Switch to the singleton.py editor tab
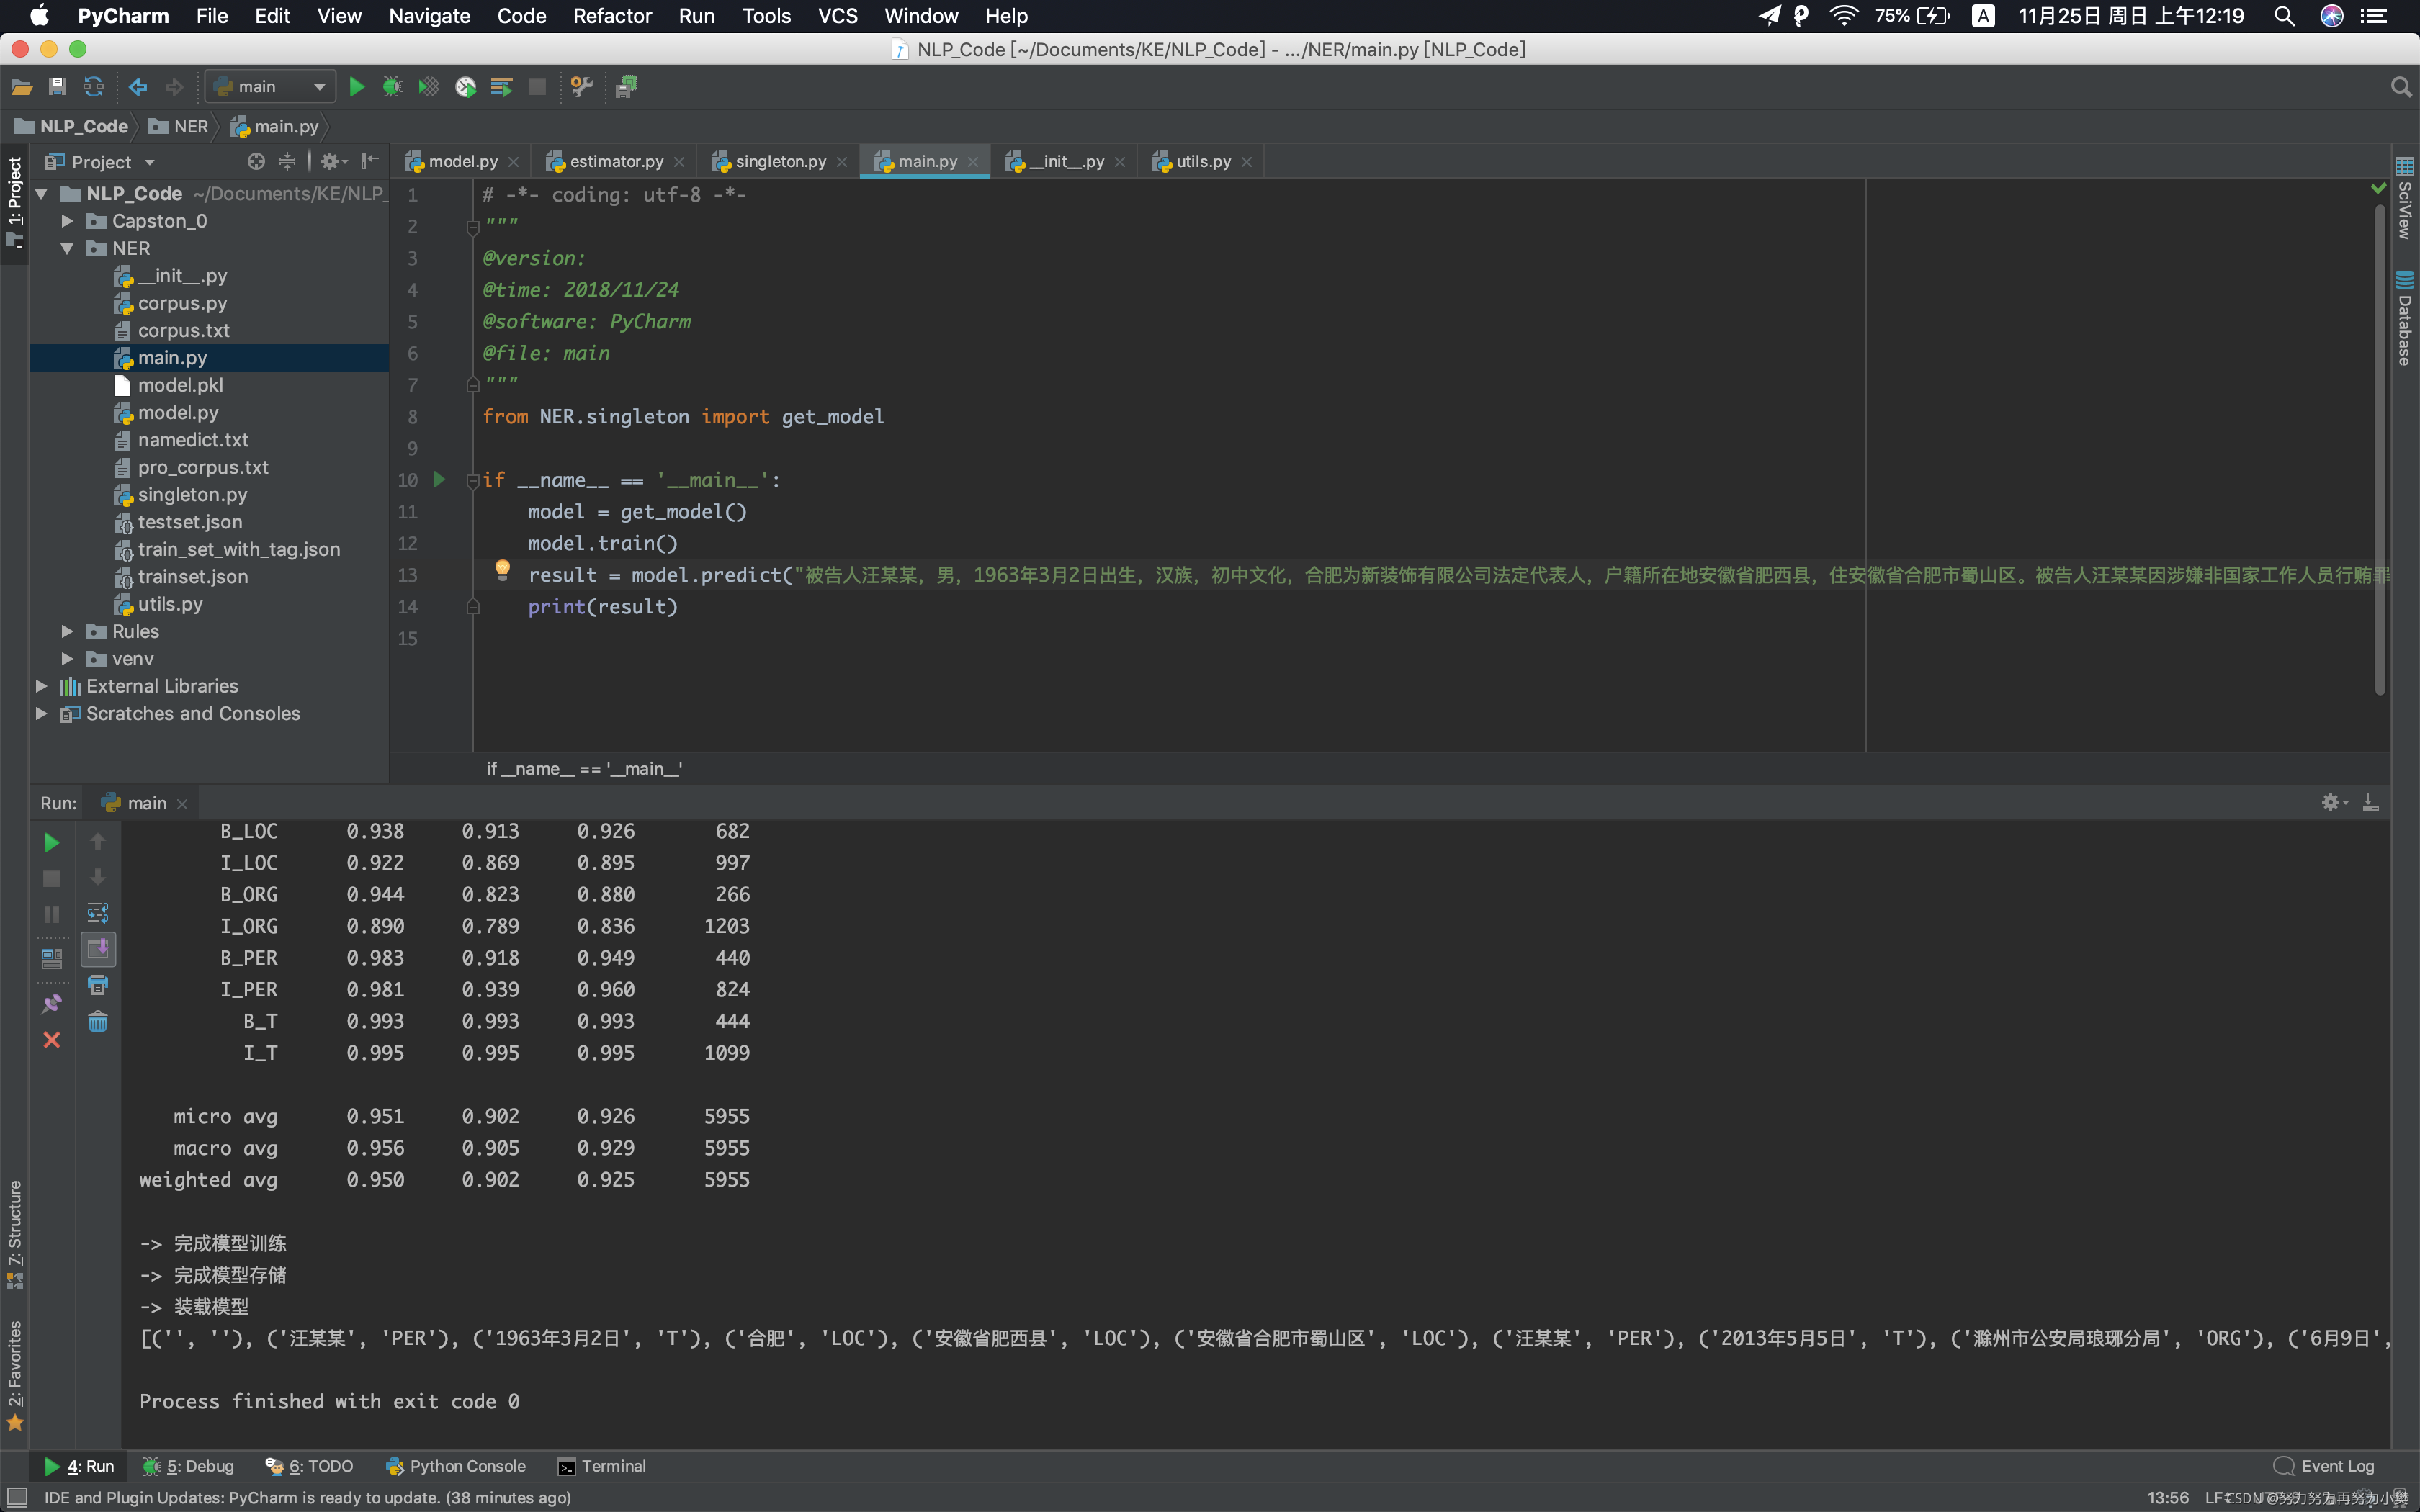This screenshot has width=2420, height=1512. 780,161
